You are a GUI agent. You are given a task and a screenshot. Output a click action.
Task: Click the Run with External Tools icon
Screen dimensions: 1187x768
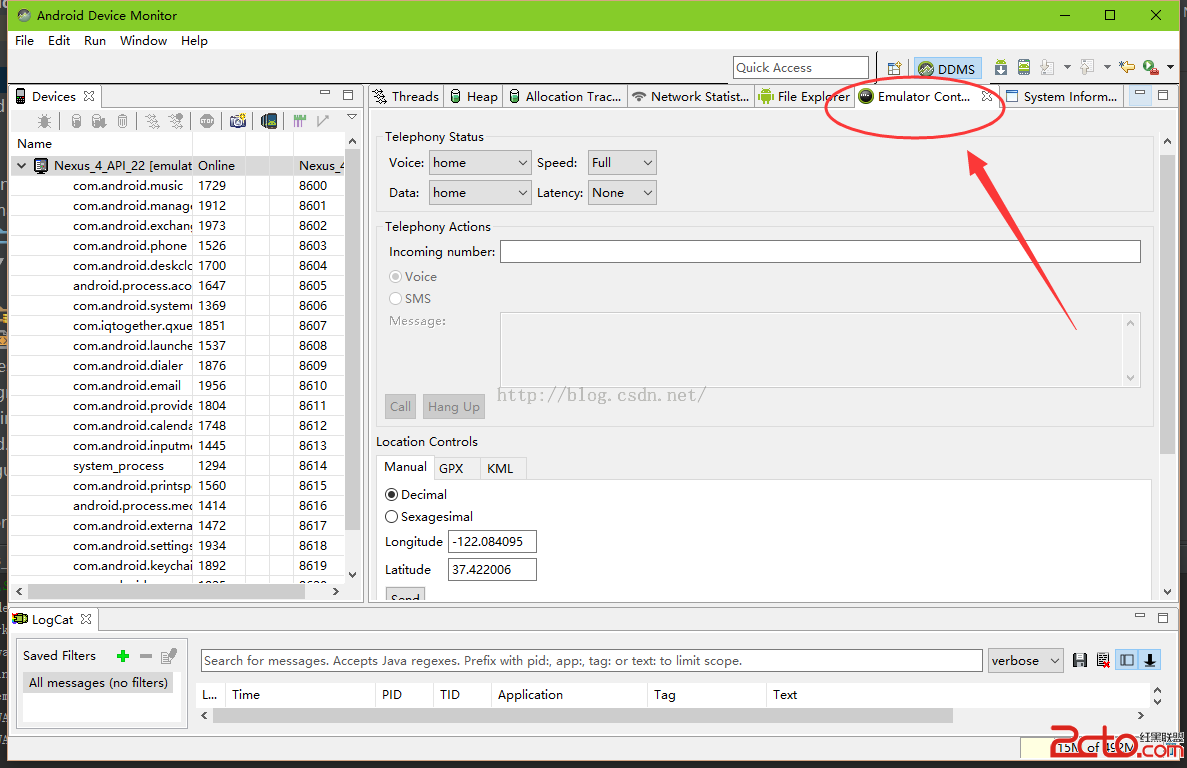pyautogui.click(x=1151, y=67)
